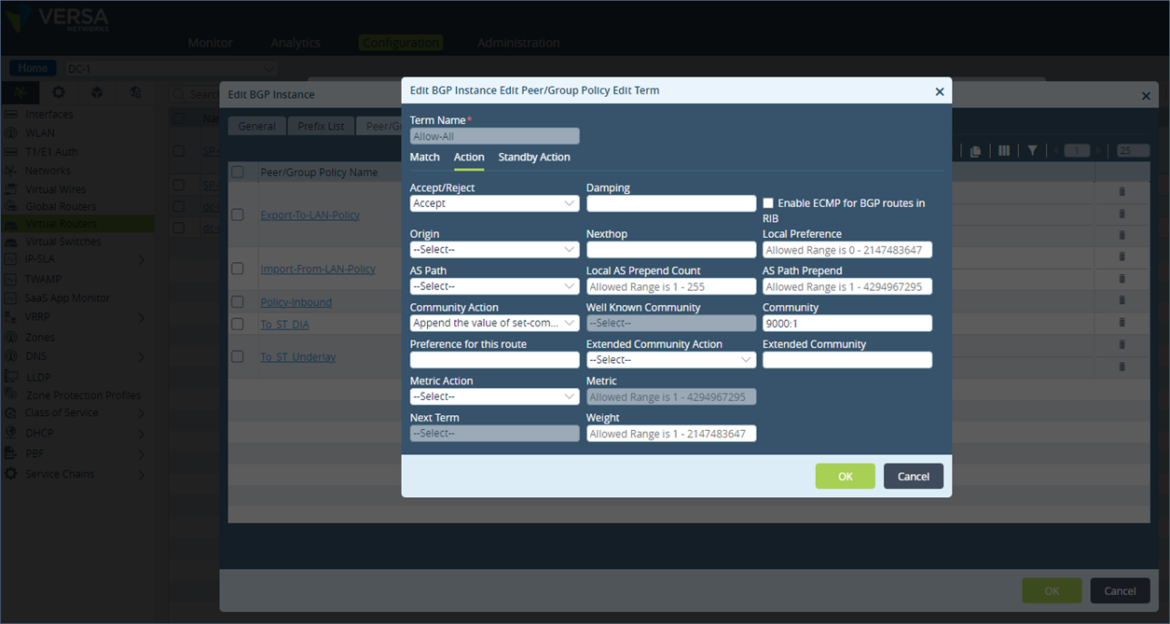
Task: Click the export/copy icon above the policy table
Action: click(x=976, y=150)
